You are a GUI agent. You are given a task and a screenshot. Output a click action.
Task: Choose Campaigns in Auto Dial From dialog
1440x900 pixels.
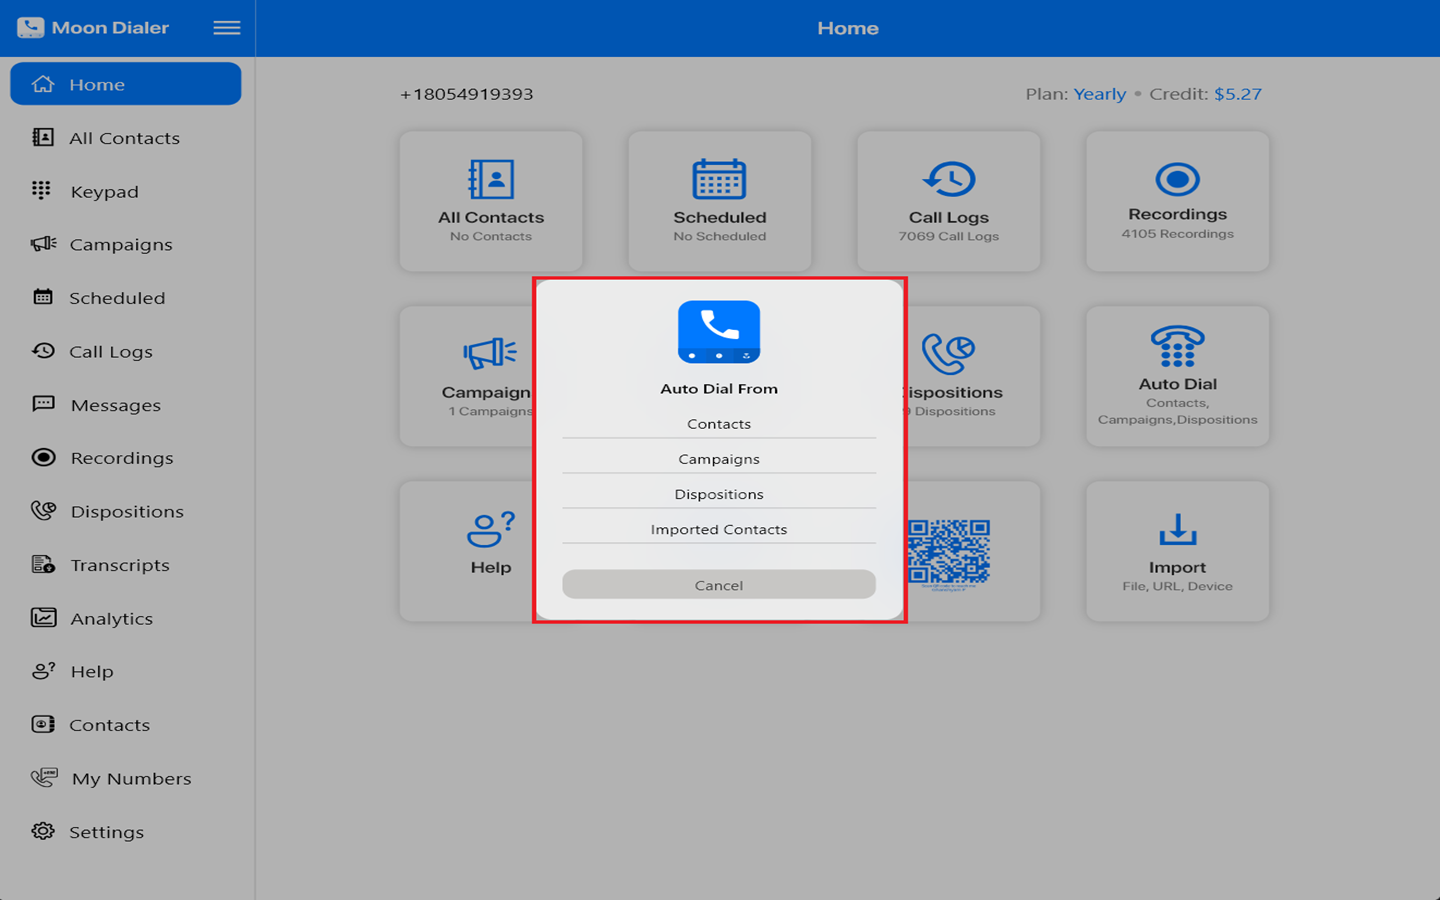[x=719, y=459]
